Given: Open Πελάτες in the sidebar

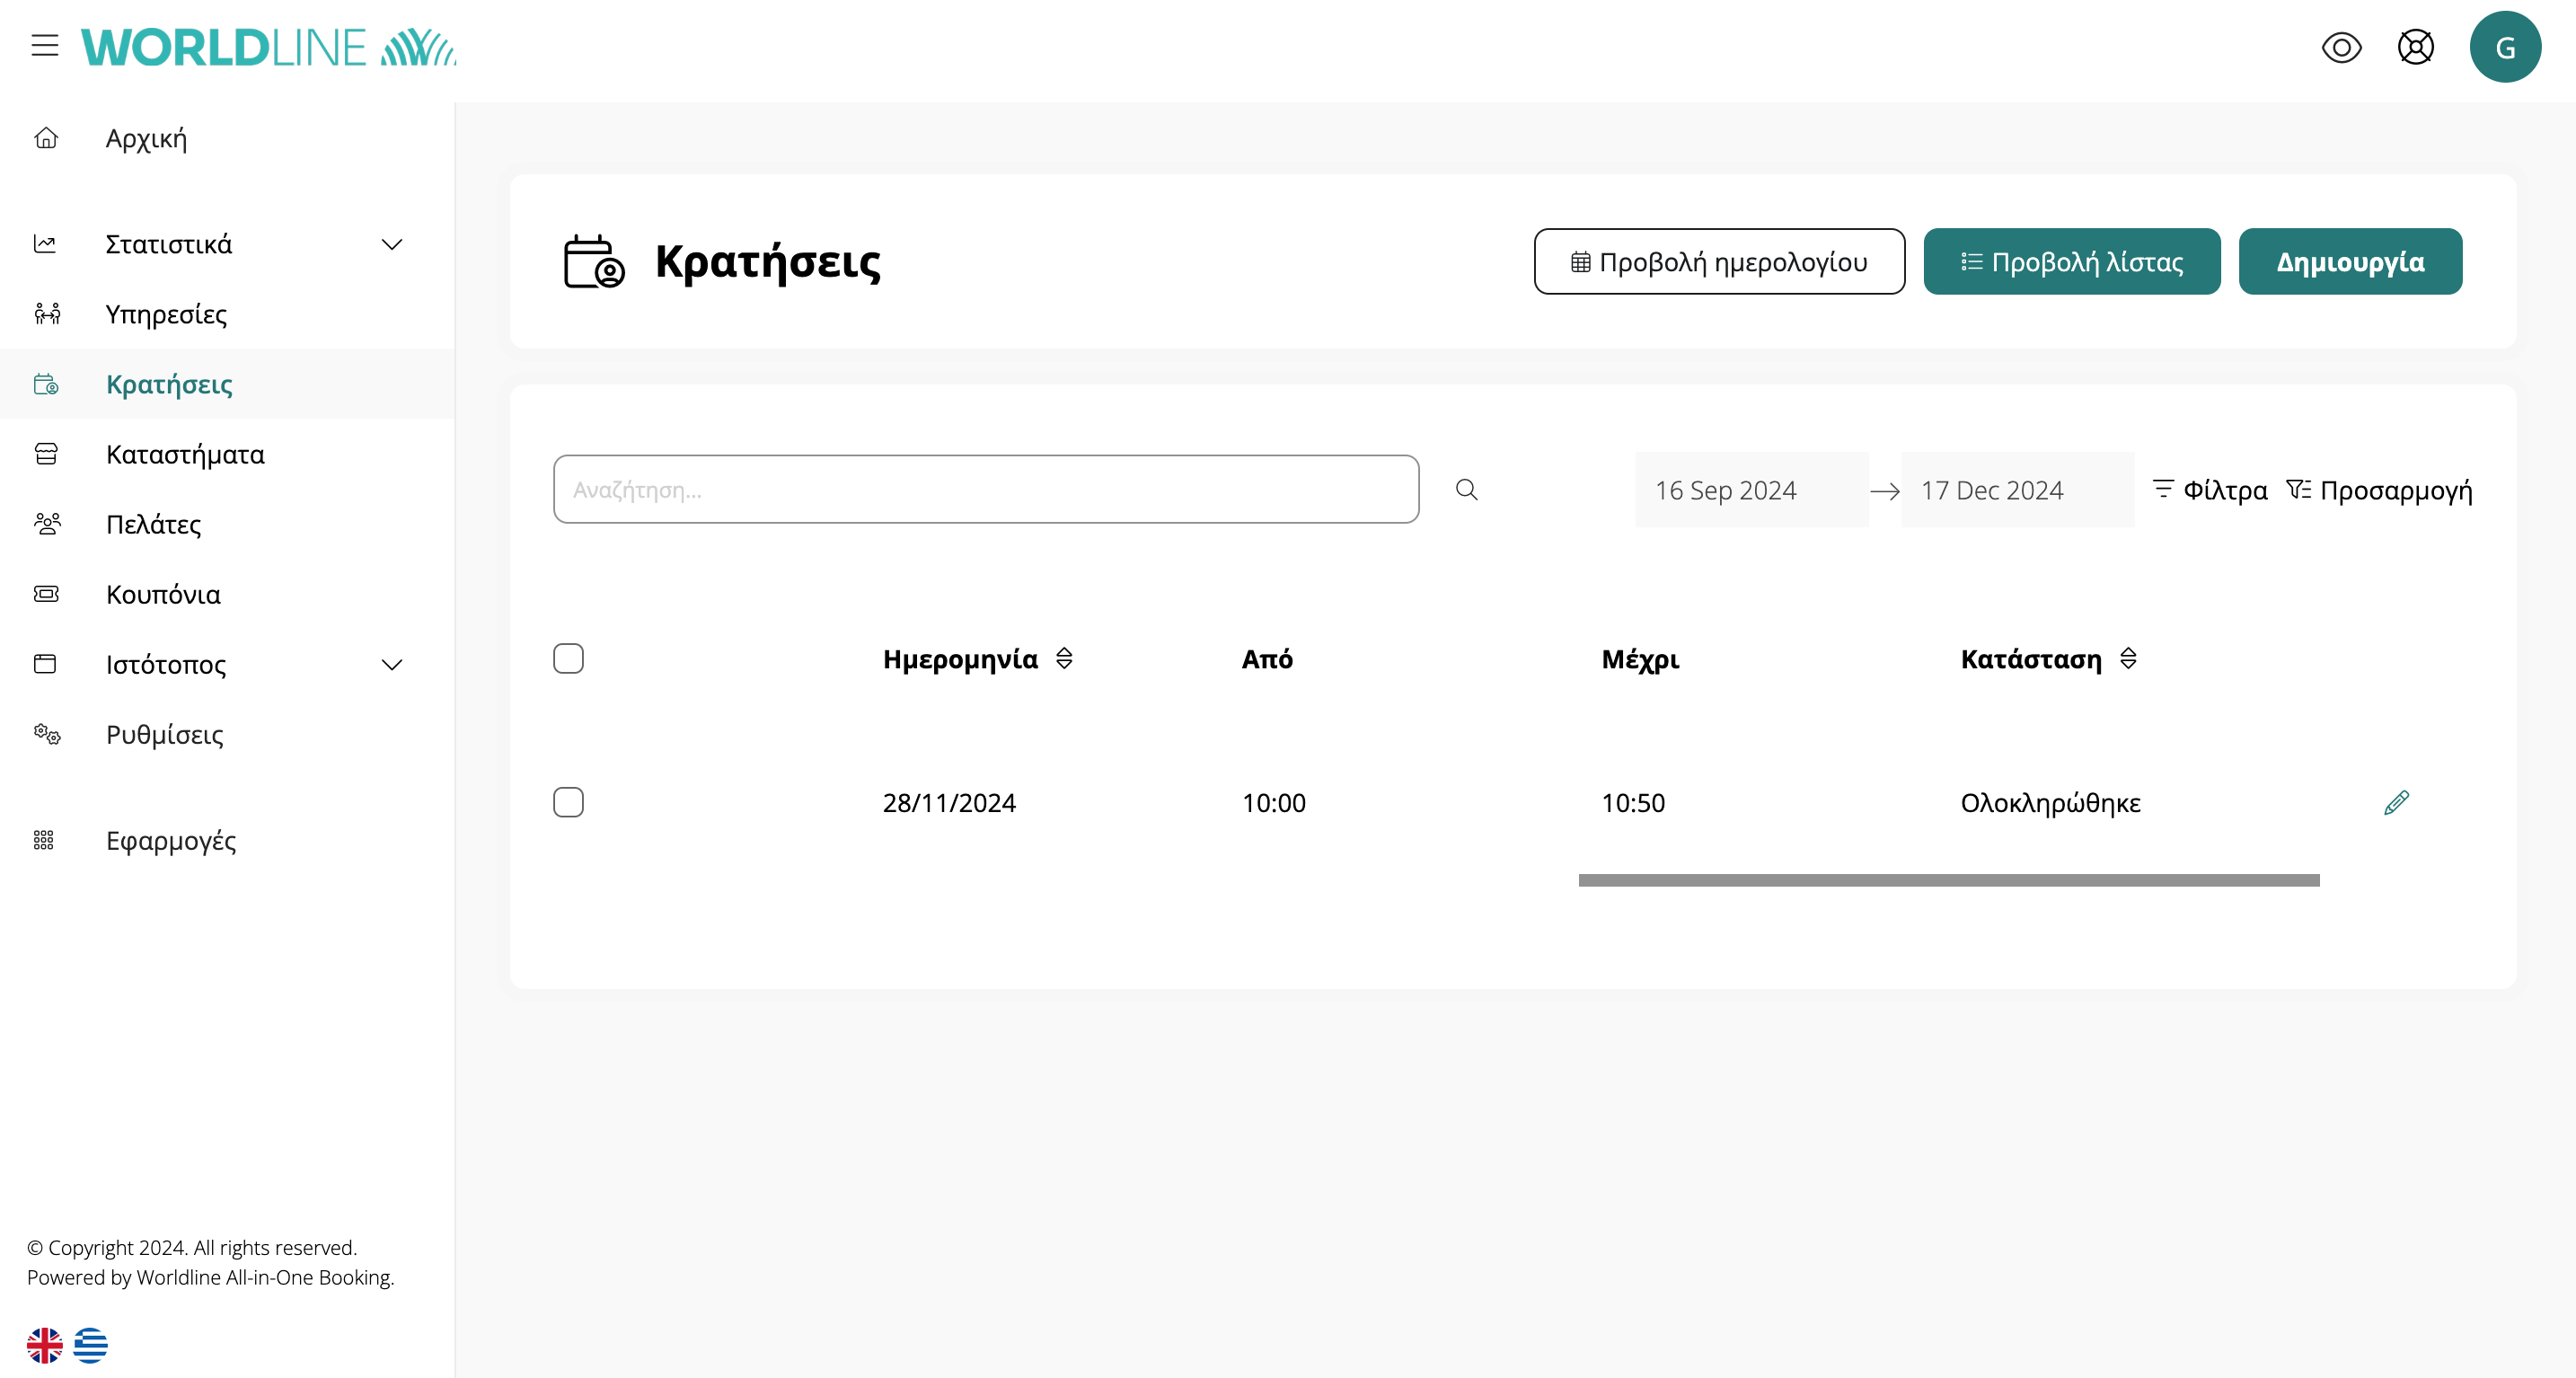Looking at the screenshot, I should coord(154,525).
